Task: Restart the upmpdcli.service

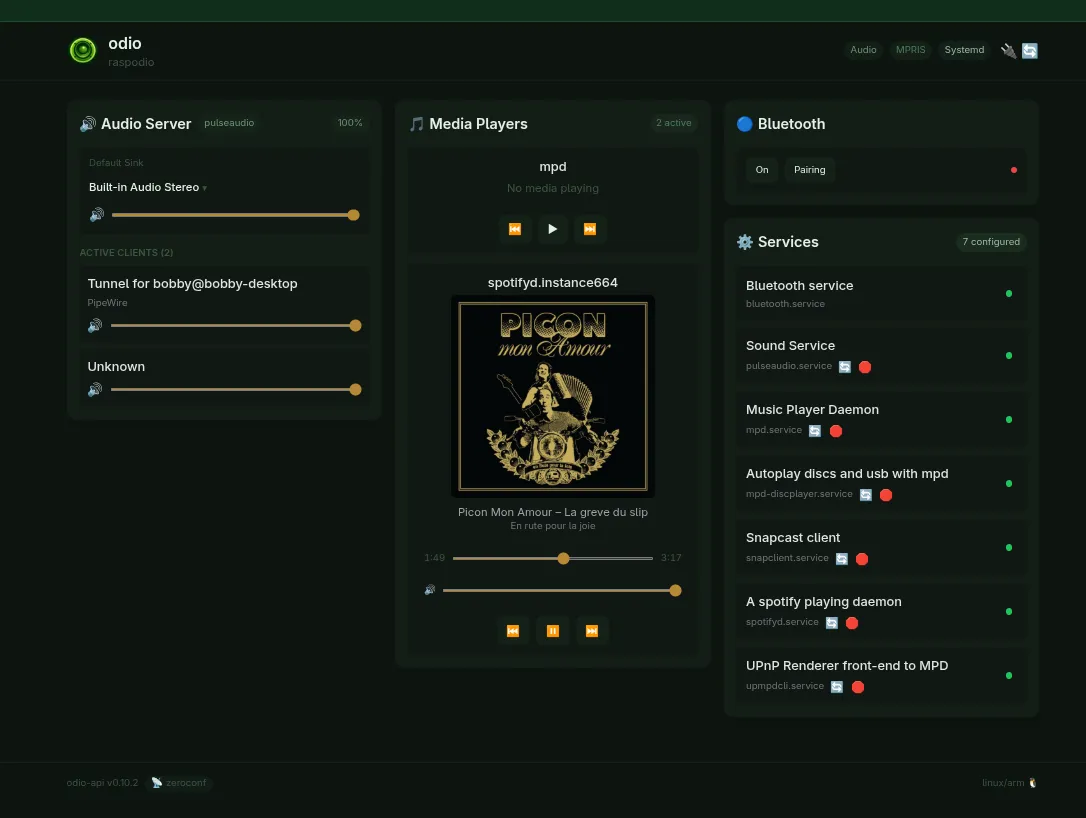Action: [x=837, y=687]
